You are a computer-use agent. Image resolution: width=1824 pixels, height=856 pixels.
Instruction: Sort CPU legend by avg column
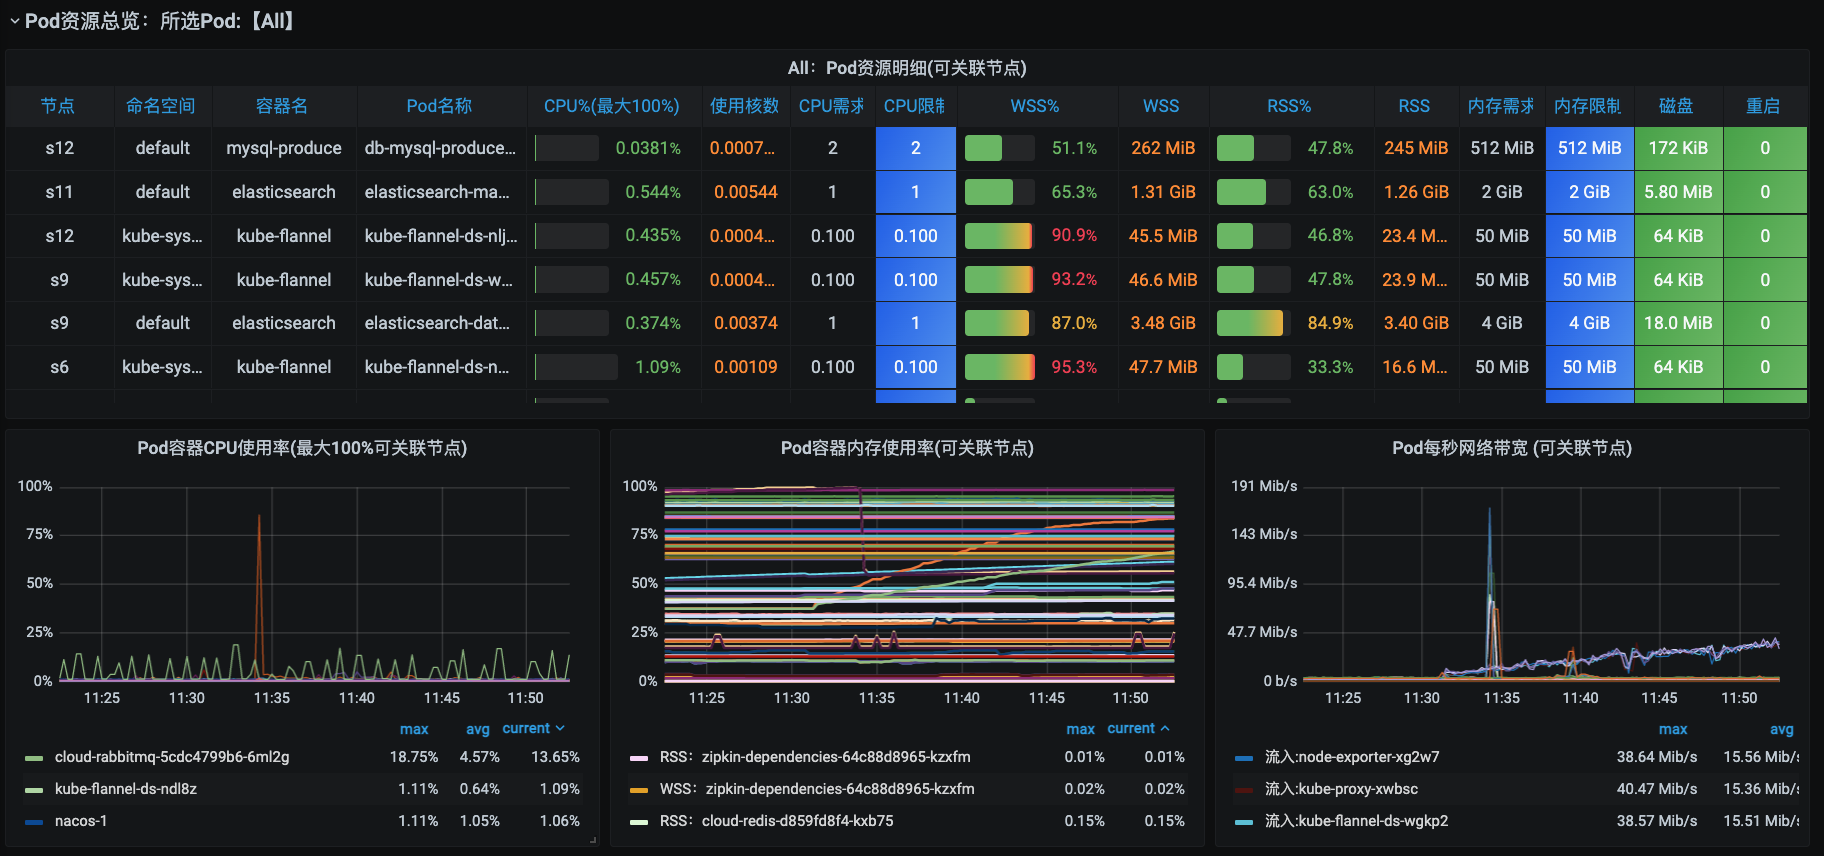pyautogui.click(x=478, y=729)
